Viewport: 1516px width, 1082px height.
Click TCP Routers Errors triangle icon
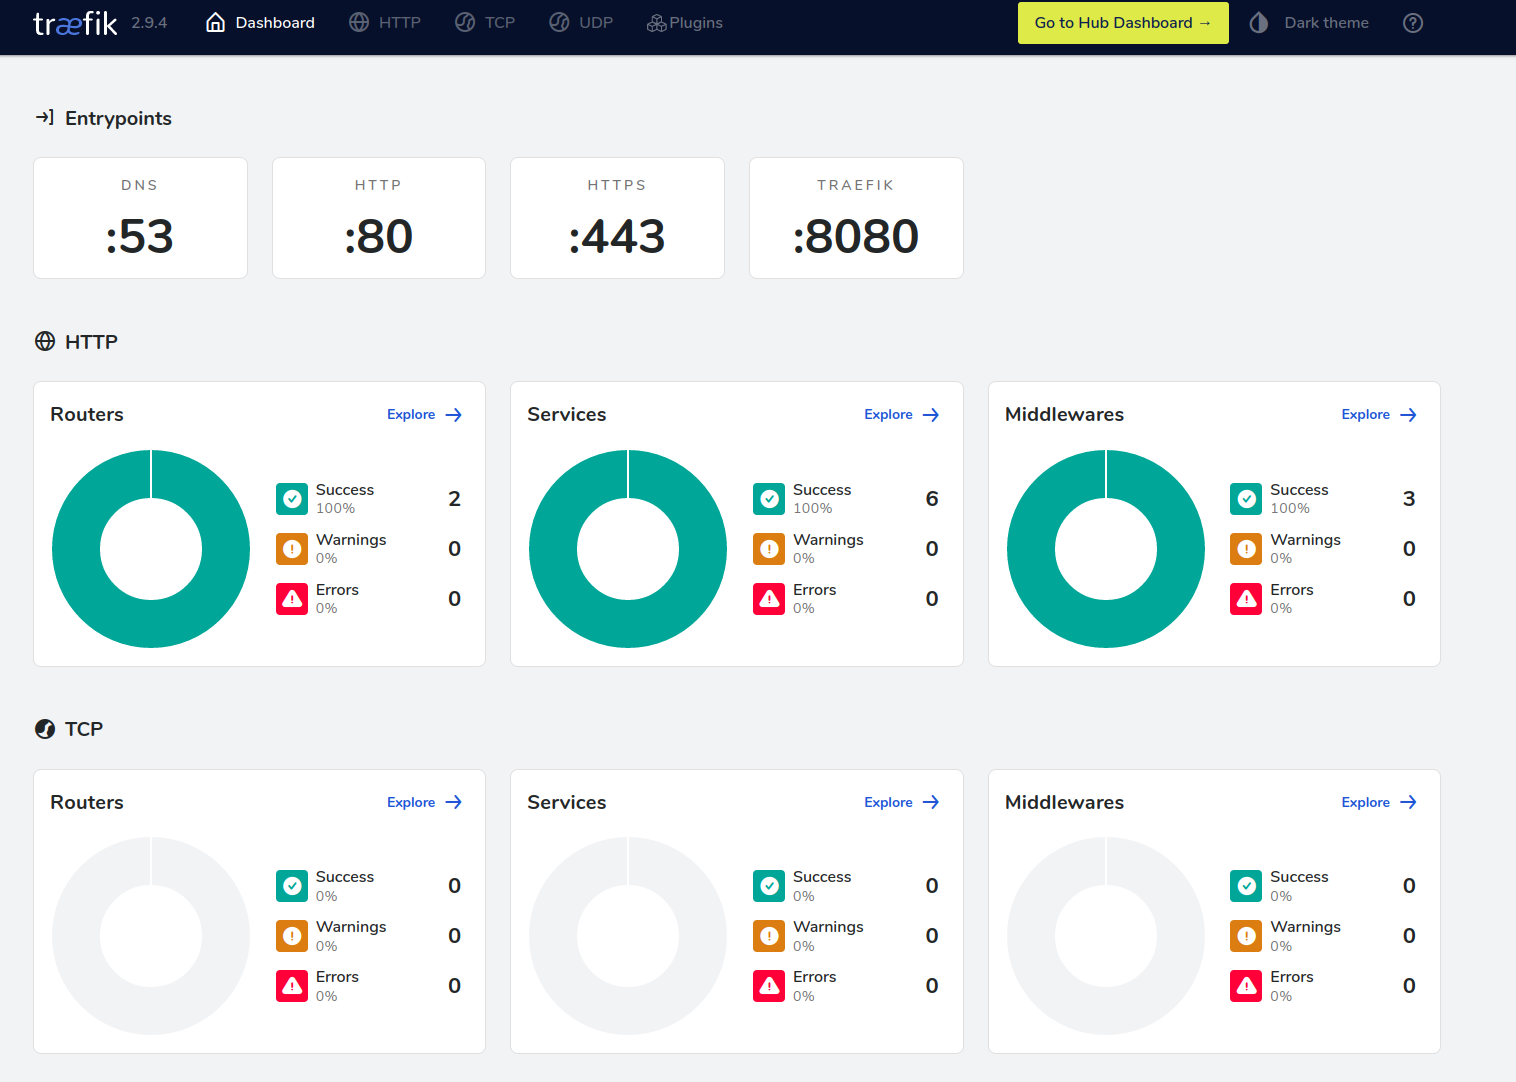click(292, 985)
